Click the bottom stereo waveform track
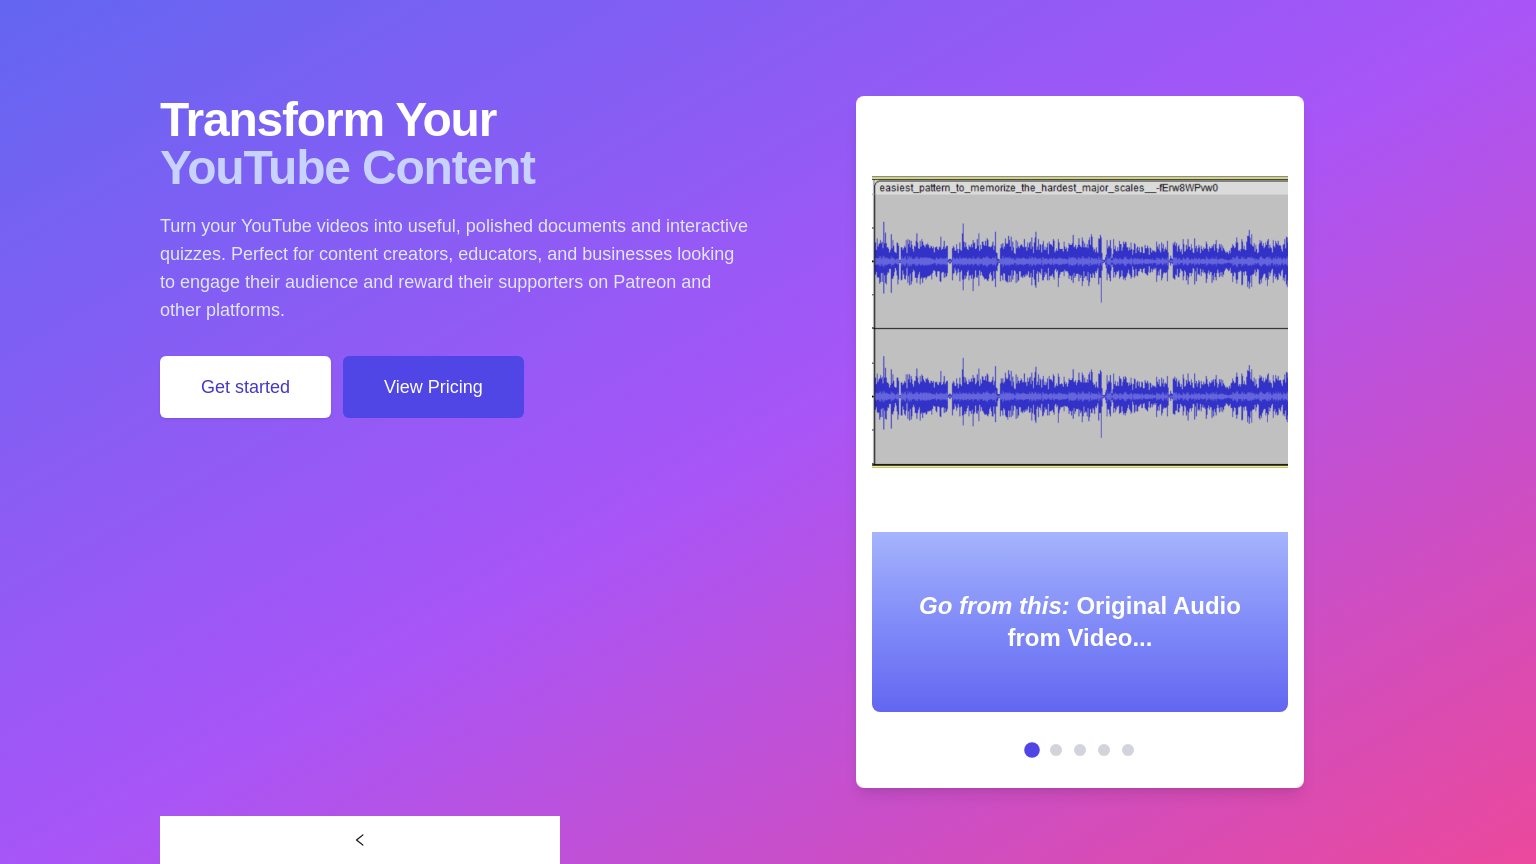This screenshot has width=1536, height=864. pos(1080,397)
